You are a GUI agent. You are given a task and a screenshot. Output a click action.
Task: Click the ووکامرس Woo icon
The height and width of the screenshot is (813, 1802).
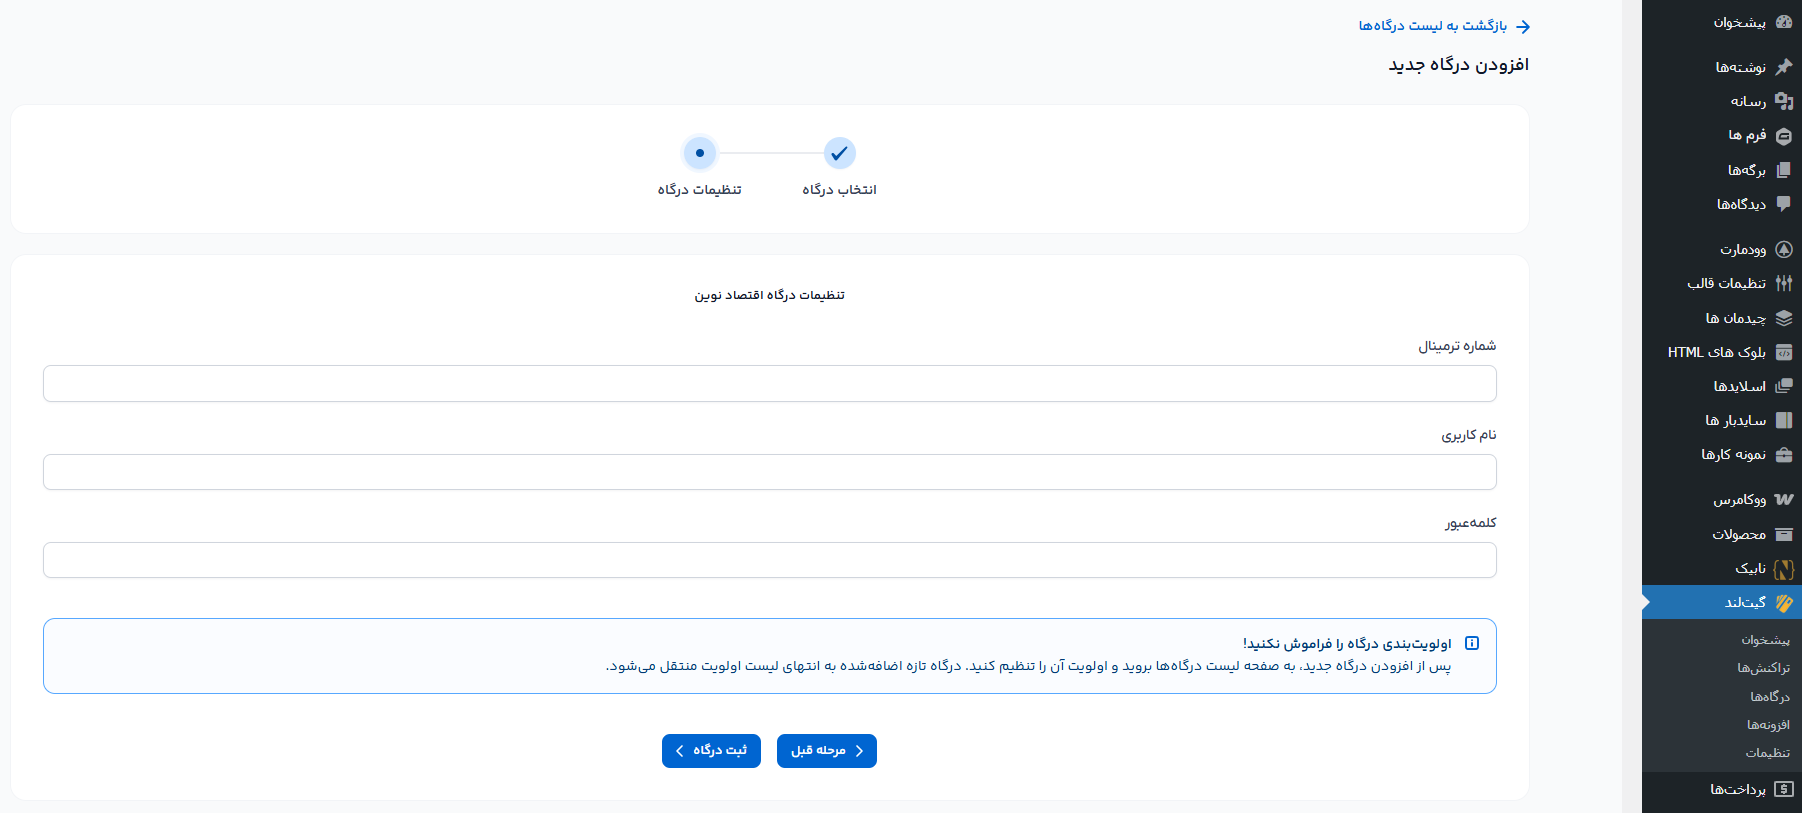[1784, 499]
